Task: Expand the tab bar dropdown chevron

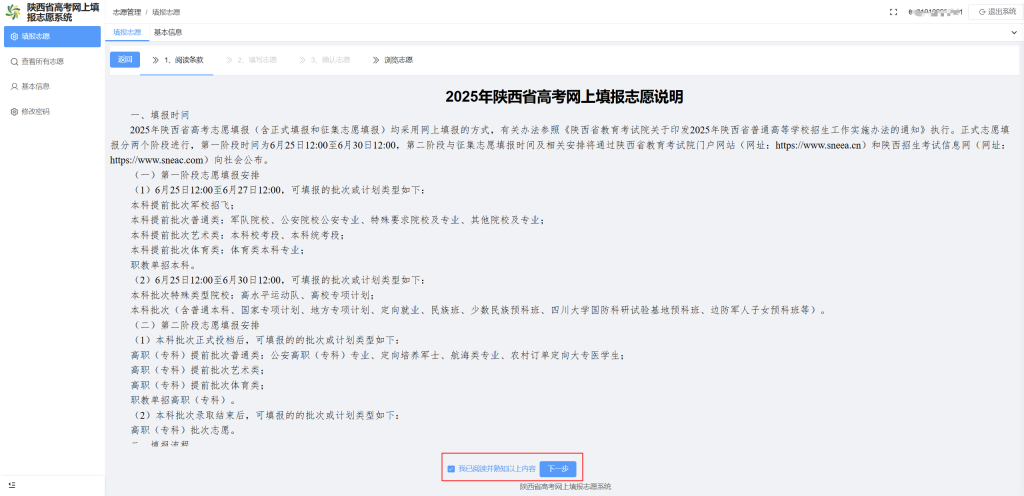Action: coord(1013,33)
